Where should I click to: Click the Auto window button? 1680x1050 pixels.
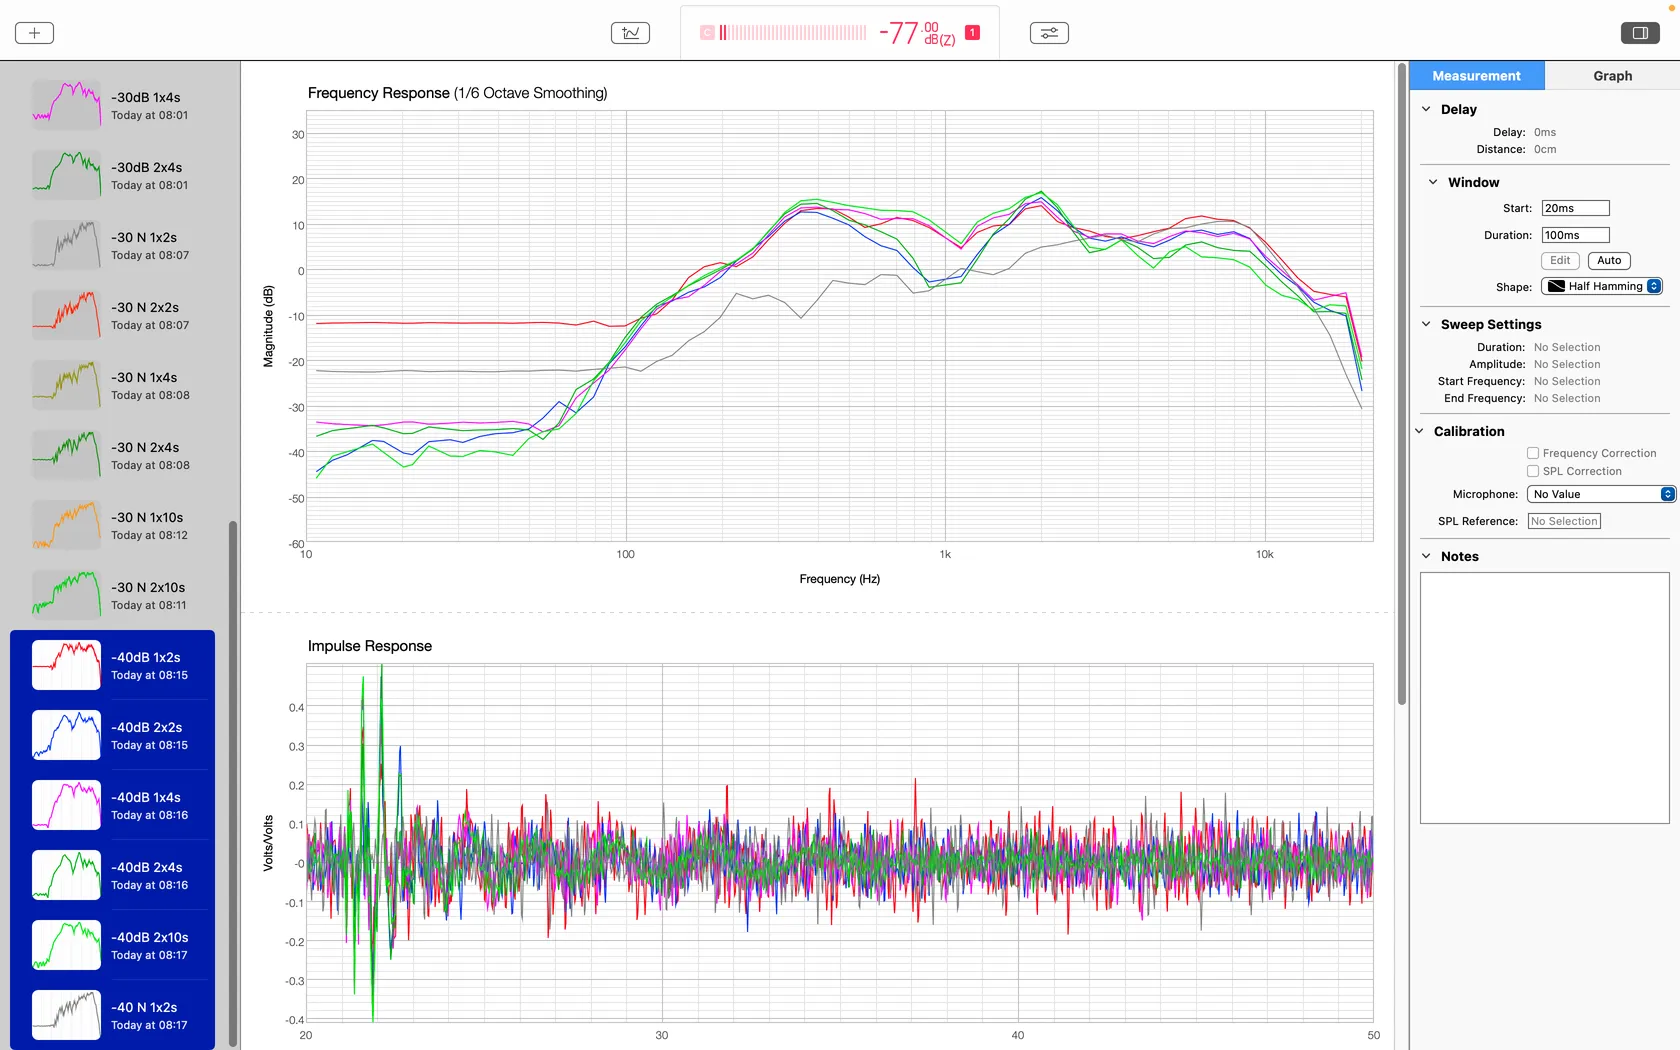[1609, 260]
